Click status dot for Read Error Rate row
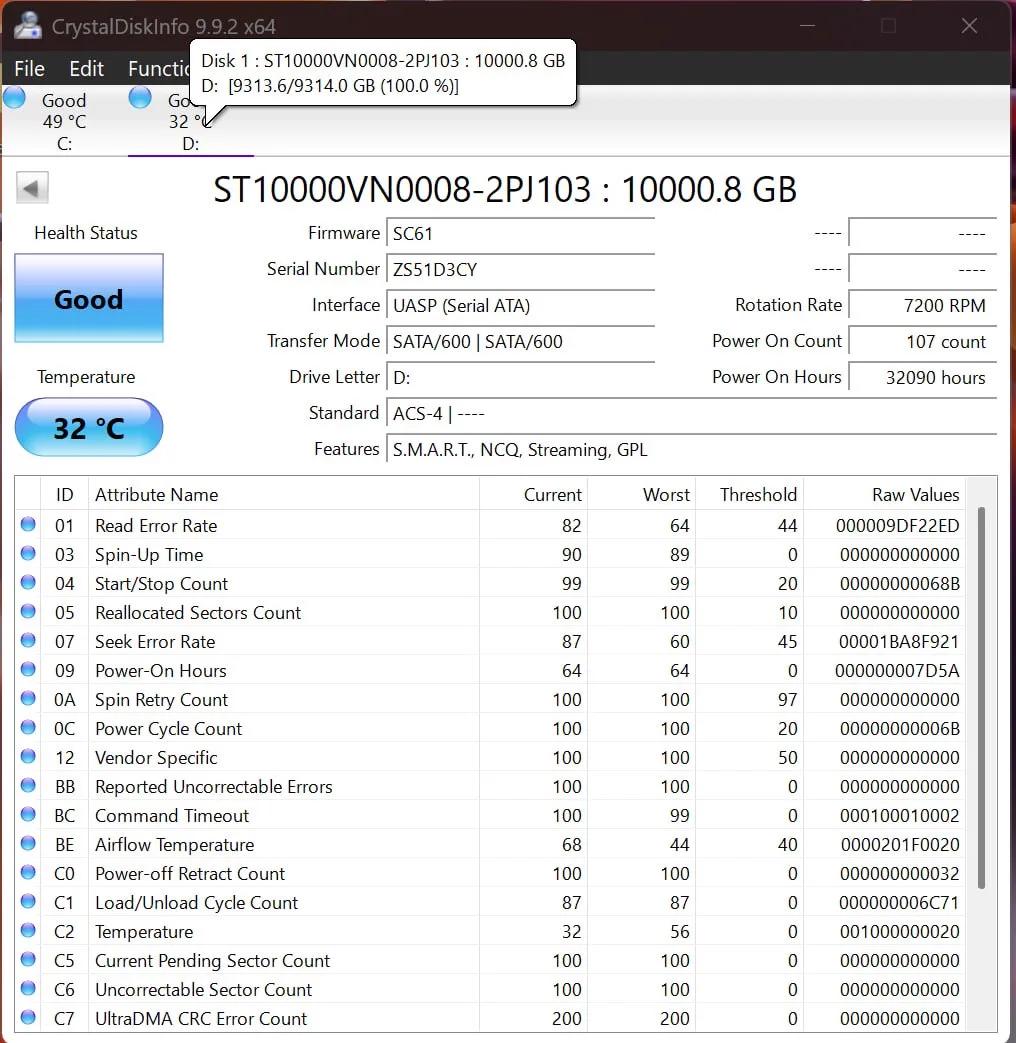 (x=28, y=524)
